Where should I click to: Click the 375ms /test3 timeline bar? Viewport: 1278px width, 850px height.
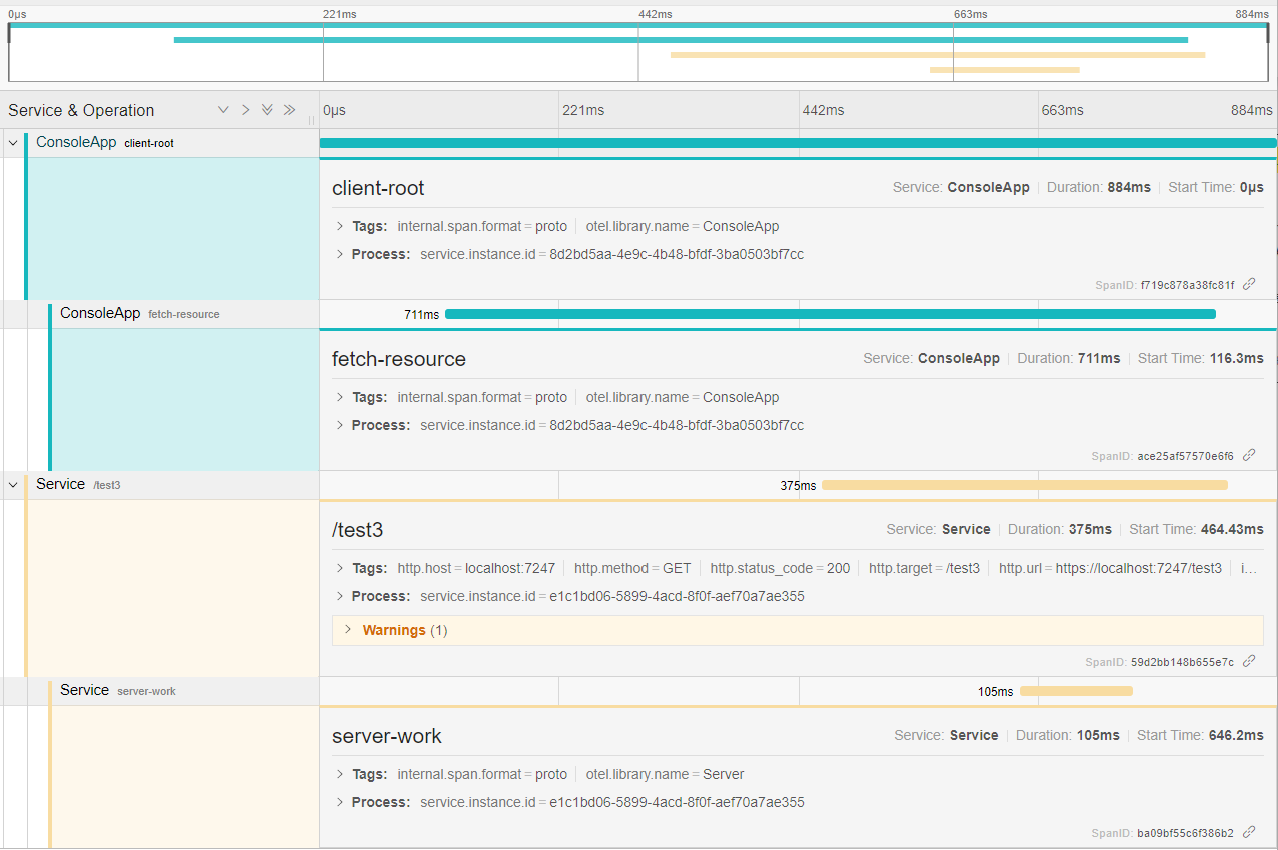(x=1025, y=485)
